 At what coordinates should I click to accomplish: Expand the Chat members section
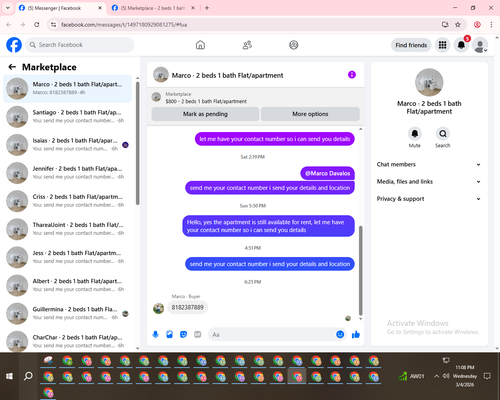coord(429,164)
